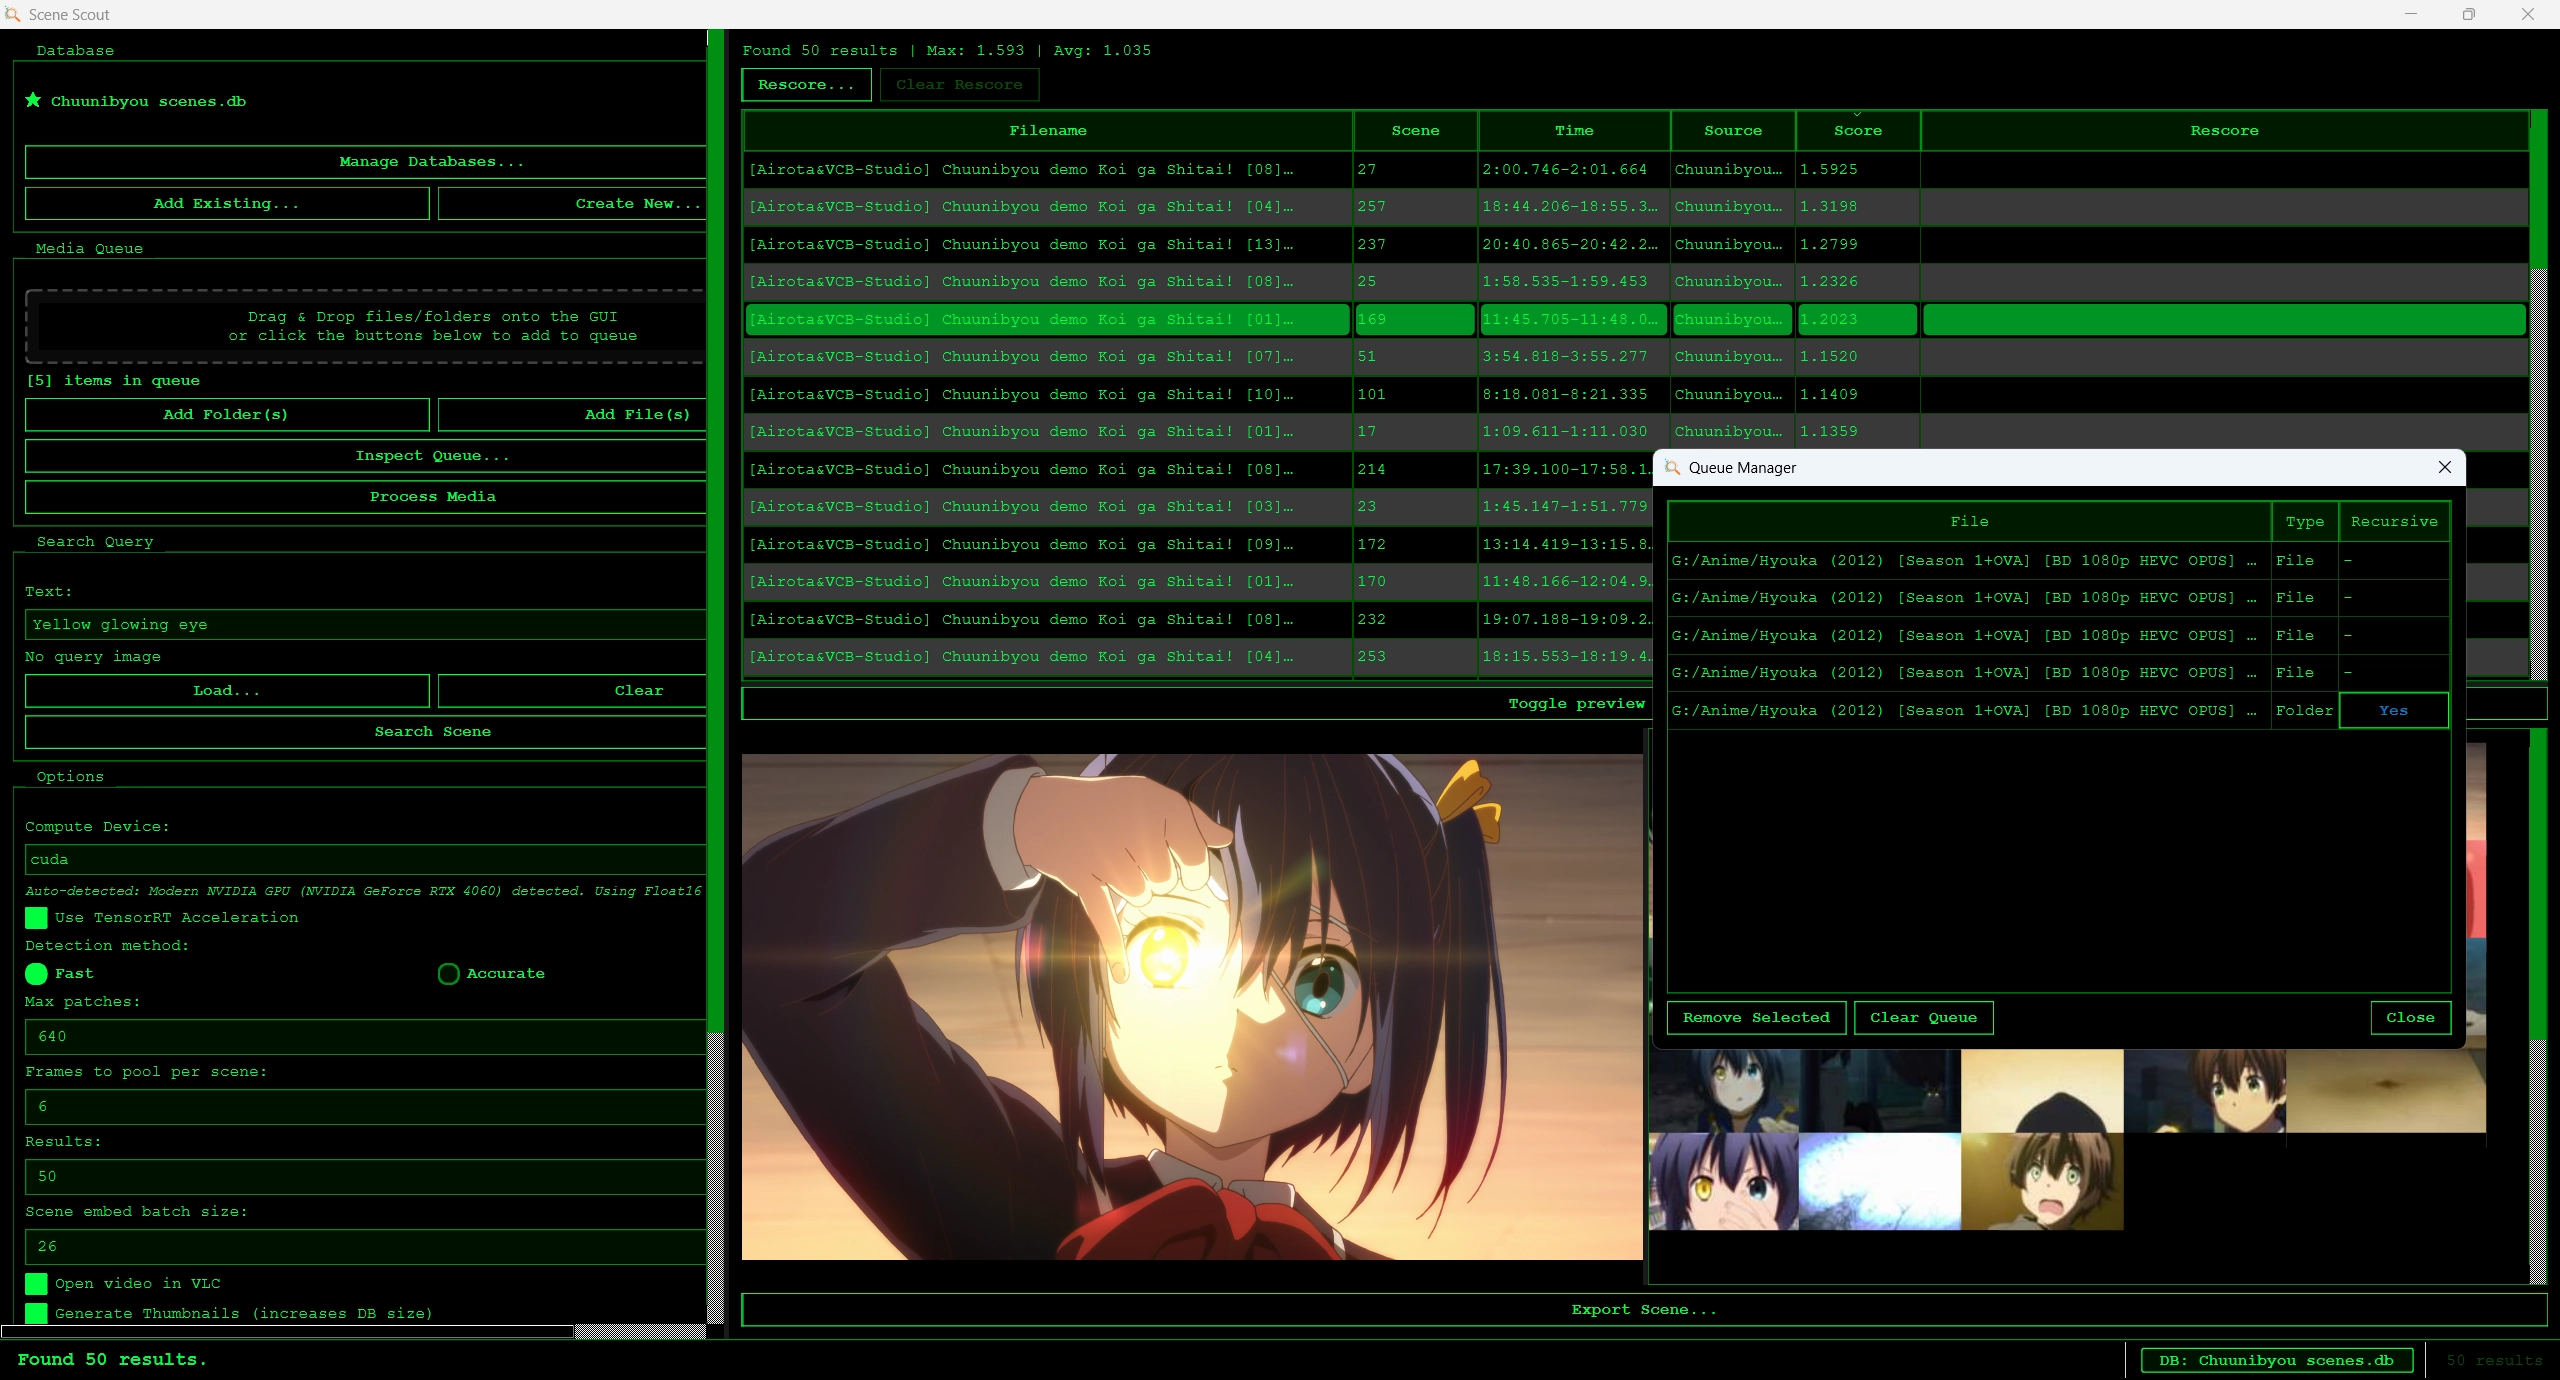The width and height of the screenshot is (2560, 1380).
Task: Click Remove Selected in Queue Manager
Action: (1756, 1017)
